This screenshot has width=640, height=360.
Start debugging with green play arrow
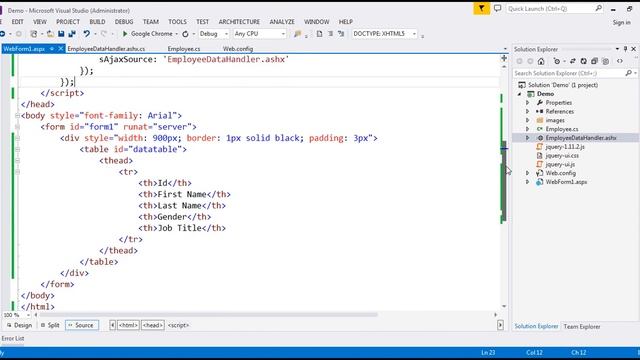[125, 33]
